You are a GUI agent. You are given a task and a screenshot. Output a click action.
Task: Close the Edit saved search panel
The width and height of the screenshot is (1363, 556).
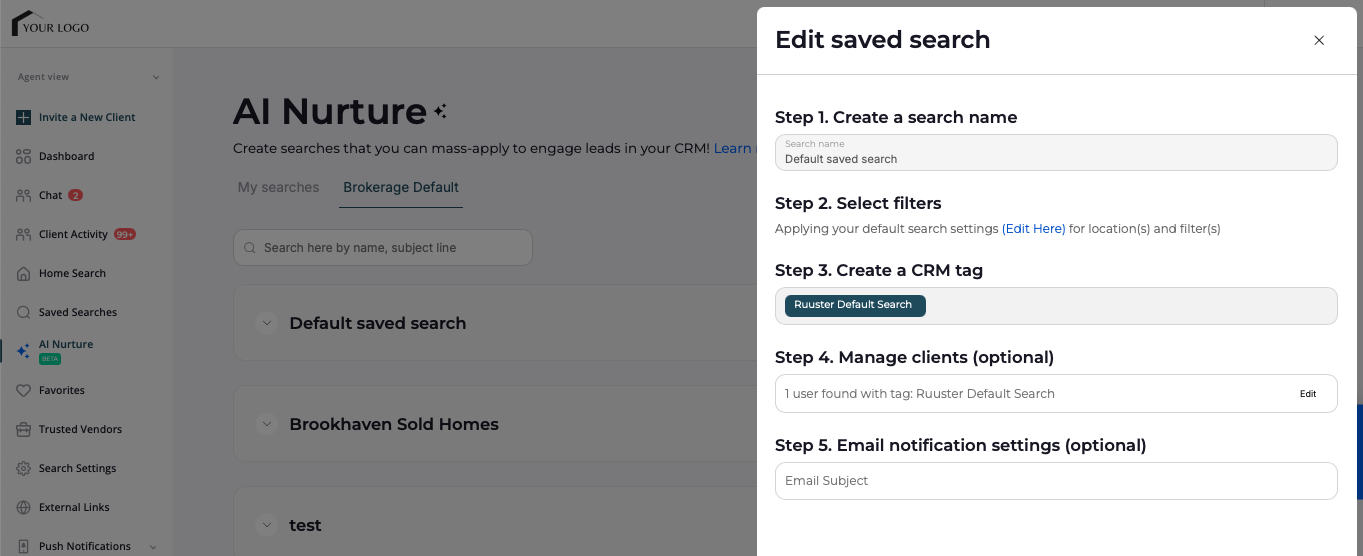point(1319,40)
